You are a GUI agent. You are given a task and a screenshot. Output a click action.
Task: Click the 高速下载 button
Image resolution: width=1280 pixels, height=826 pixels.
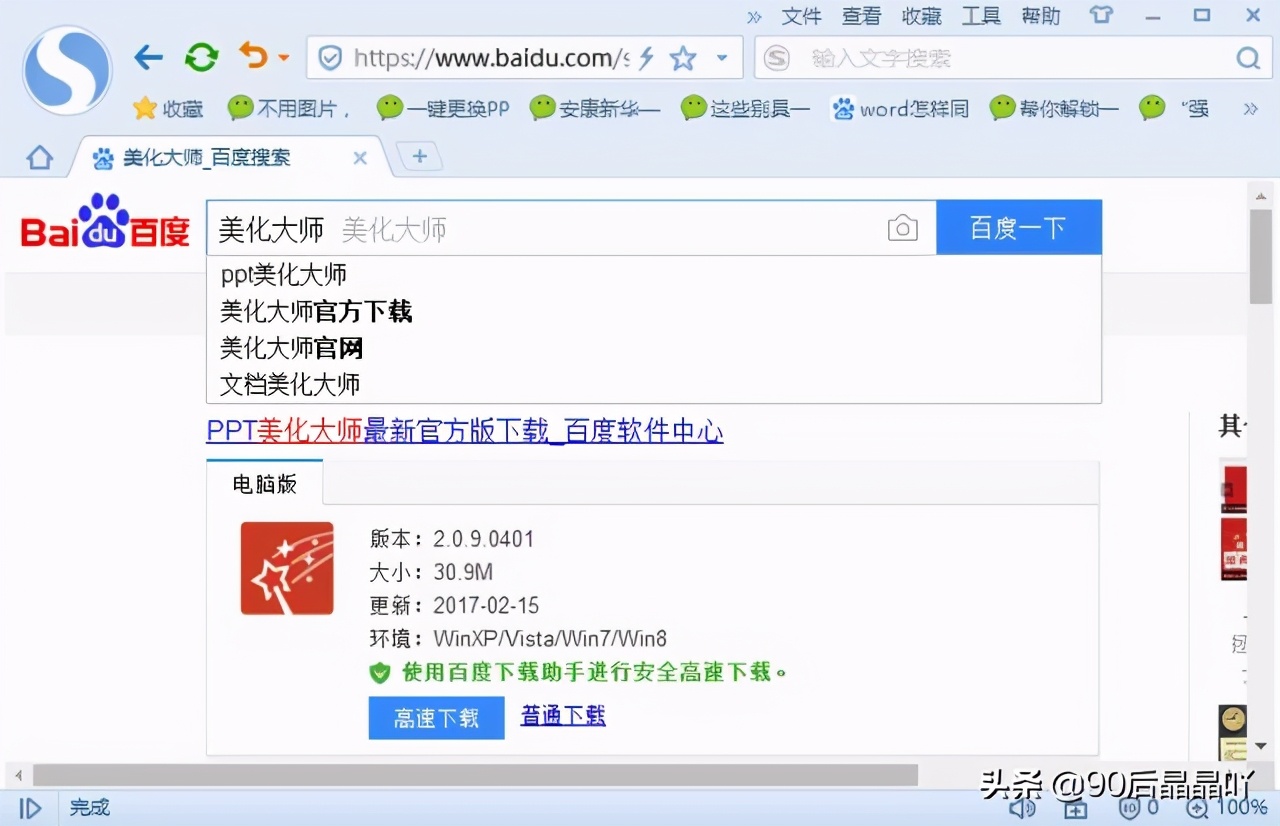point(436,718)
